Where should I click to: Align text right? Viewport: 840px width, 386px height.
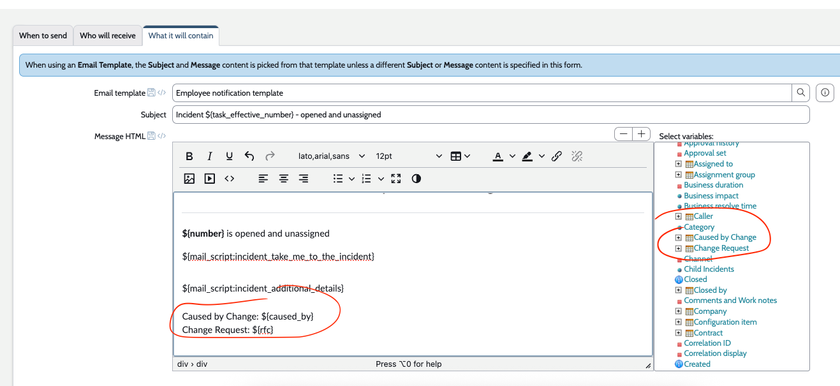pos(303,178)
